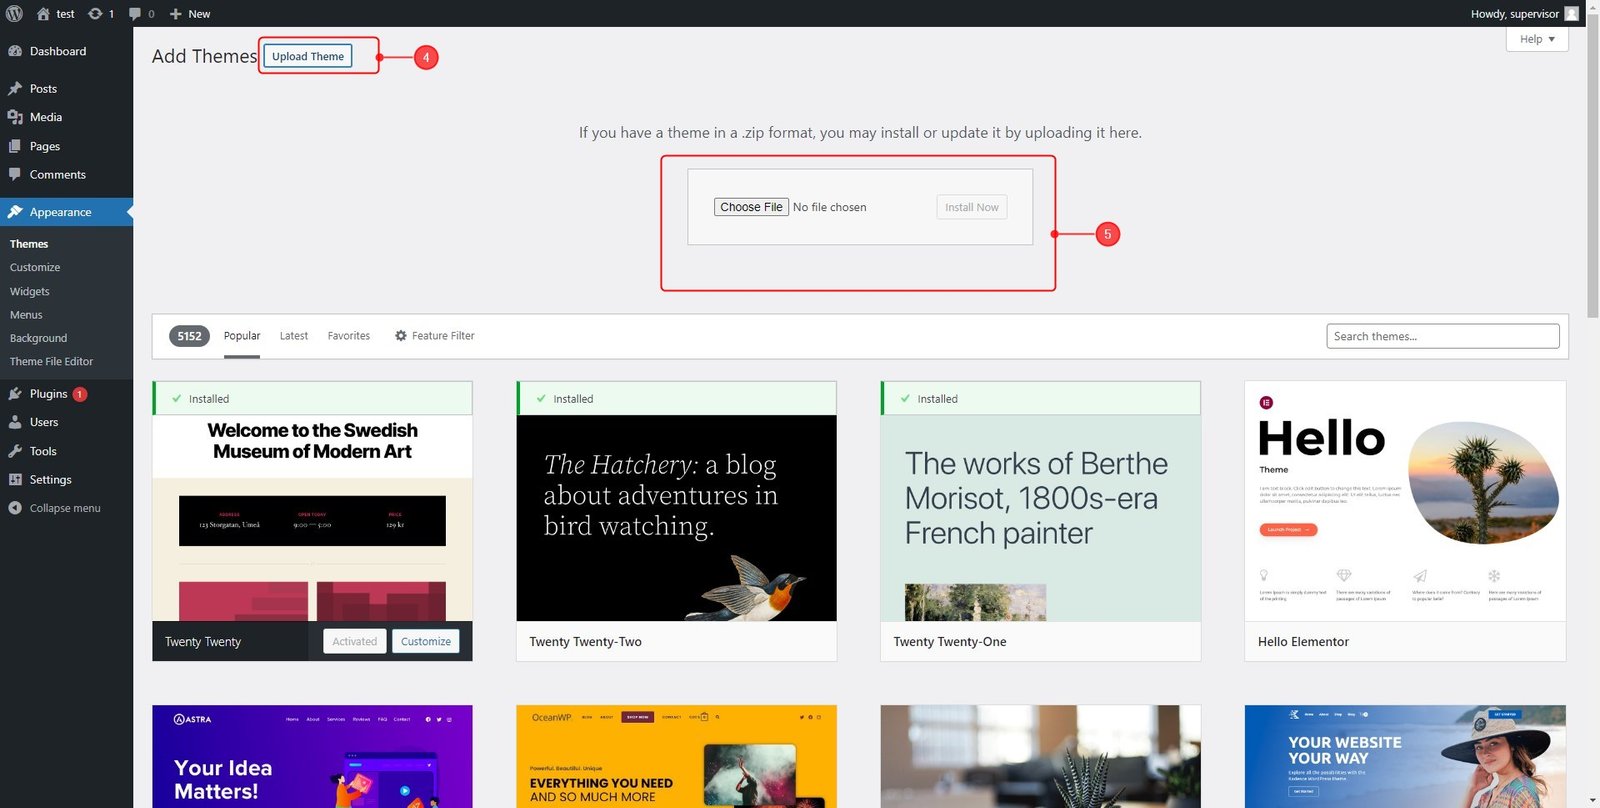This screenshot has height=808, width=1600.
Task: Click the Activated button on Twenty Twenty
Action: pos(355,641)
